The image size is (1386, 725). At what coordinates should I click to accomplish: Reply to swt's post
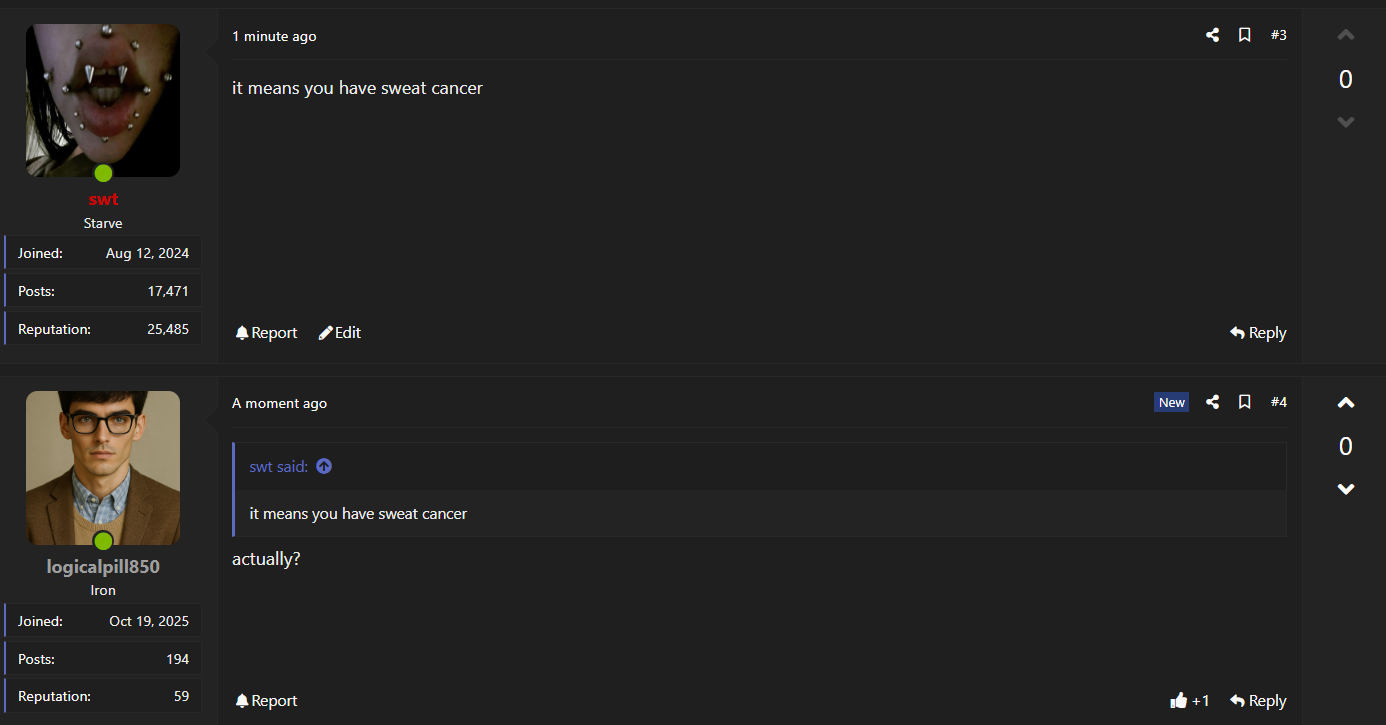(x=1258, y=333)
